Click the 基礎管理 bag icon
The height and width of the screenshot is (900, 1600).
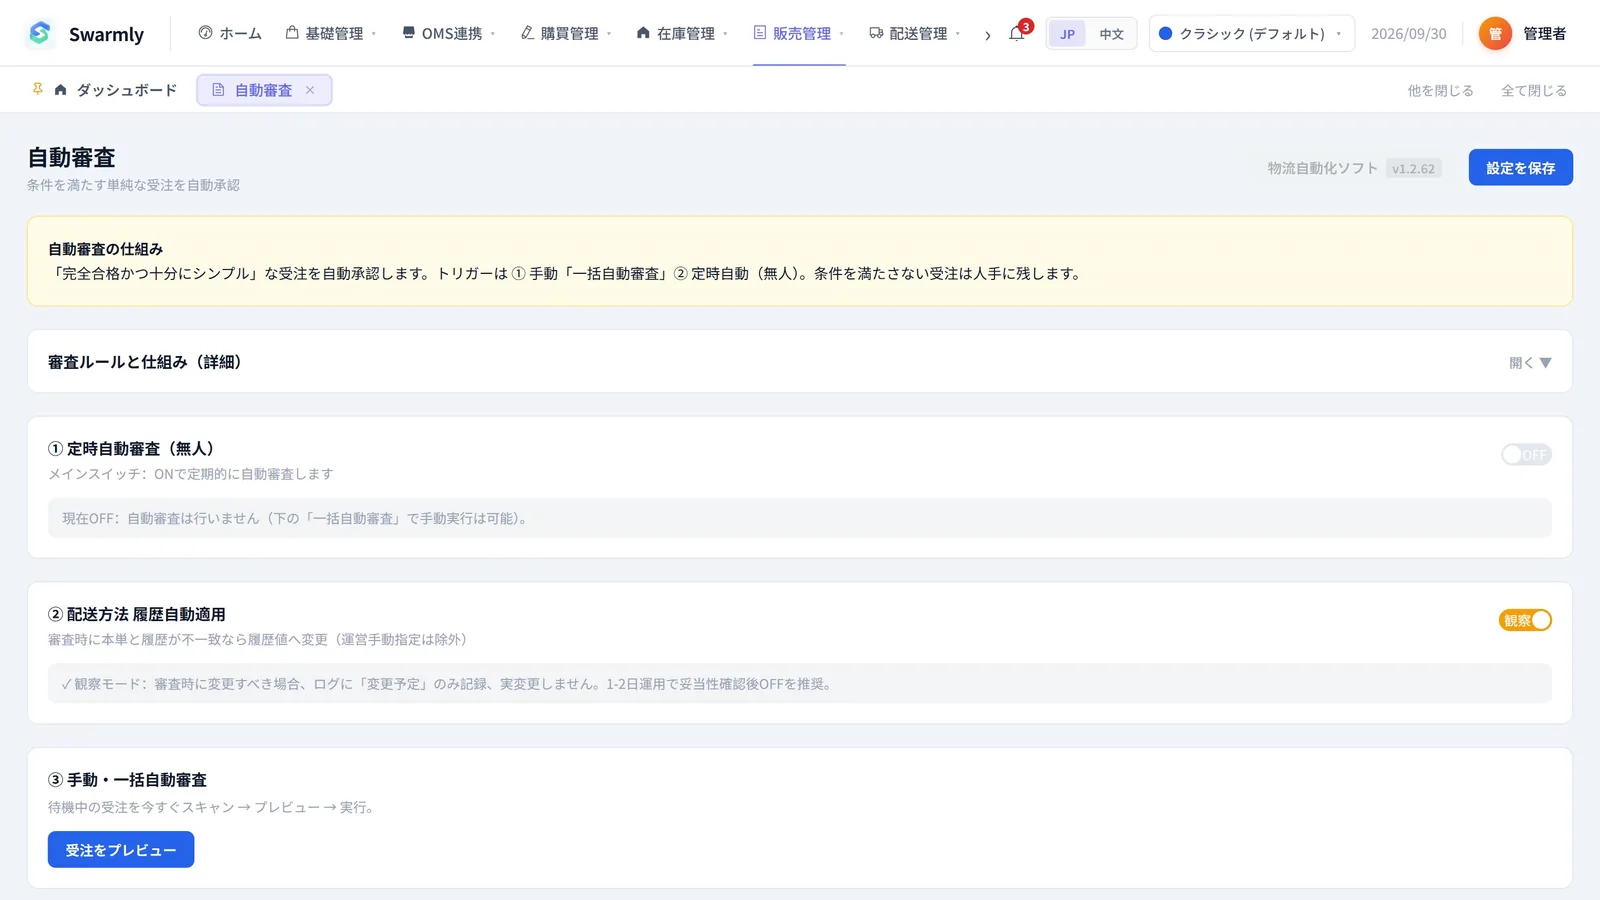tap(292, 33)
